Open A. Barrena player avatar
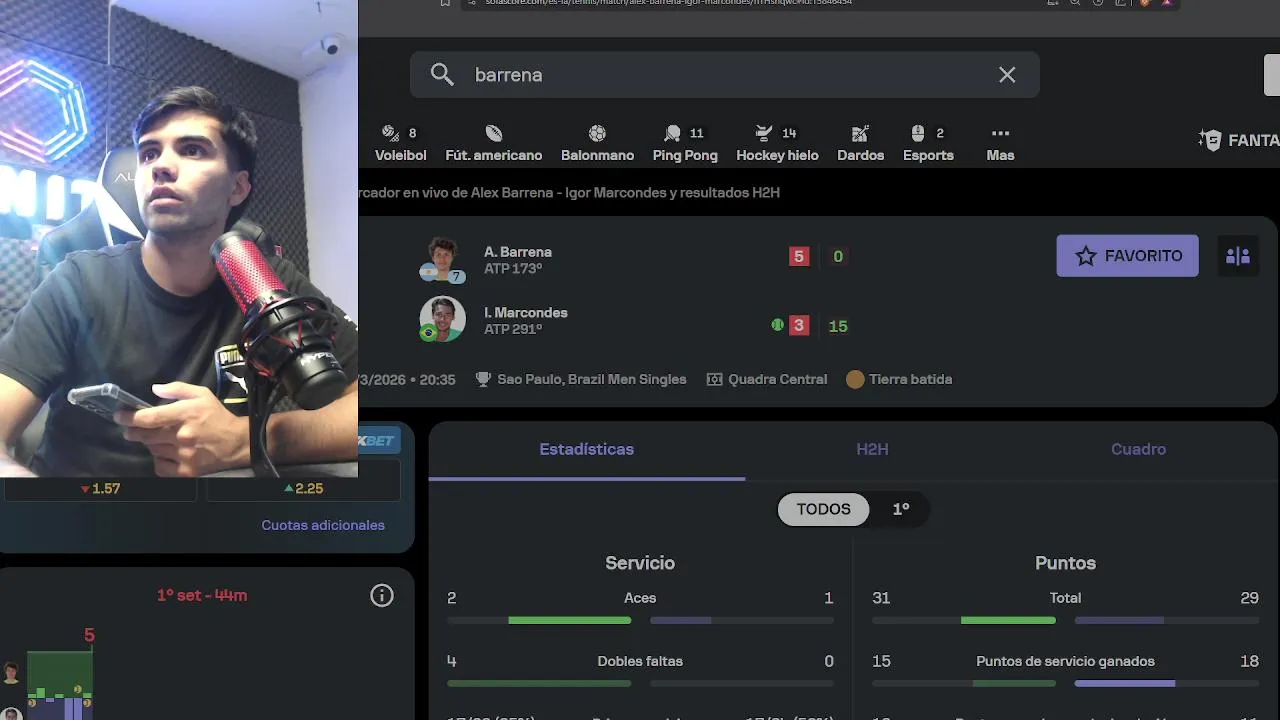Screen dimensions: 1280x720 tap(442, 260)
